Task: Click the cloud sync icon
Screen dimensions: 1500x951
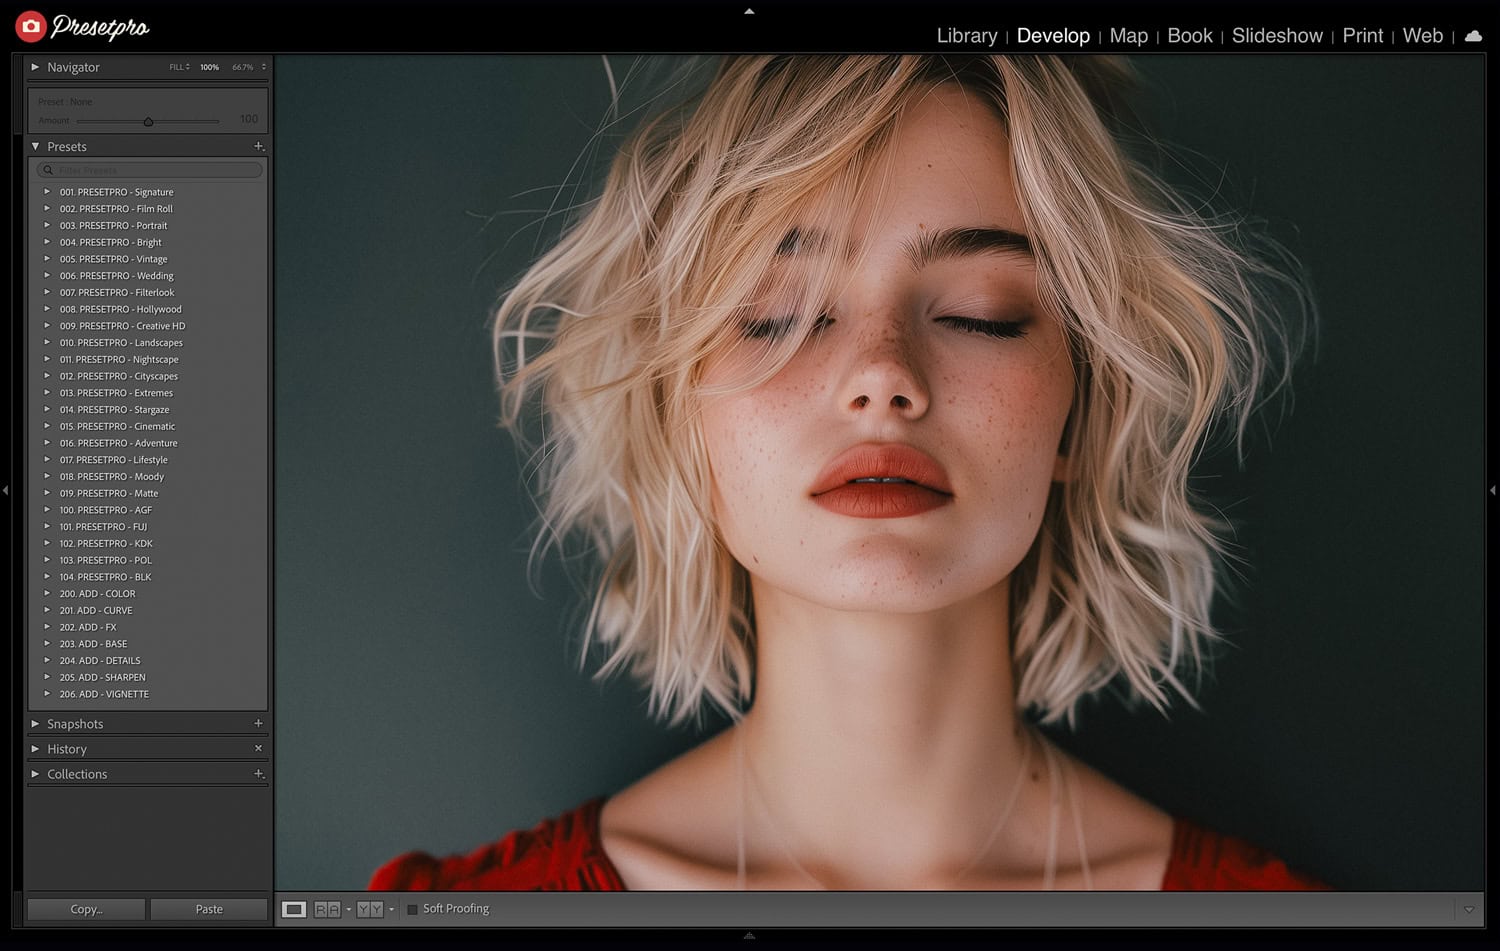Action: coord(1473,36)
